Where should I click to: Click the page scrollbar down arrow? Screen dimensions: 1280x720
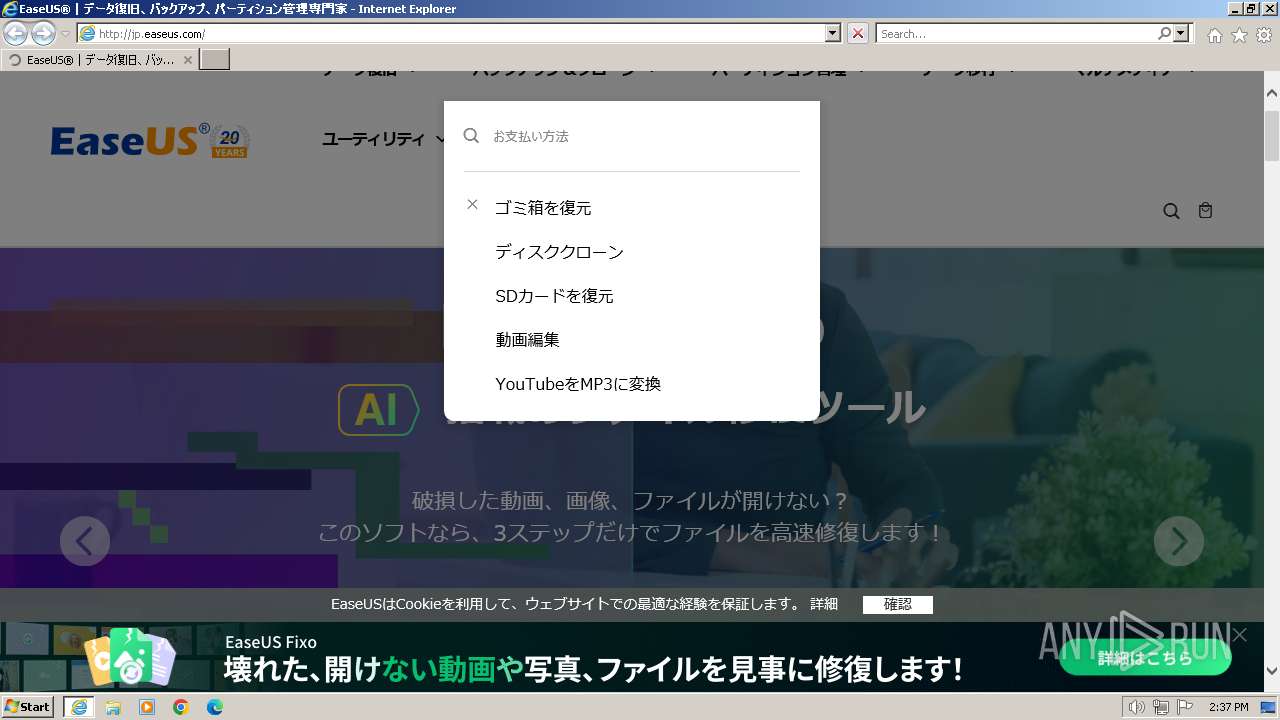coord(1272,671)
